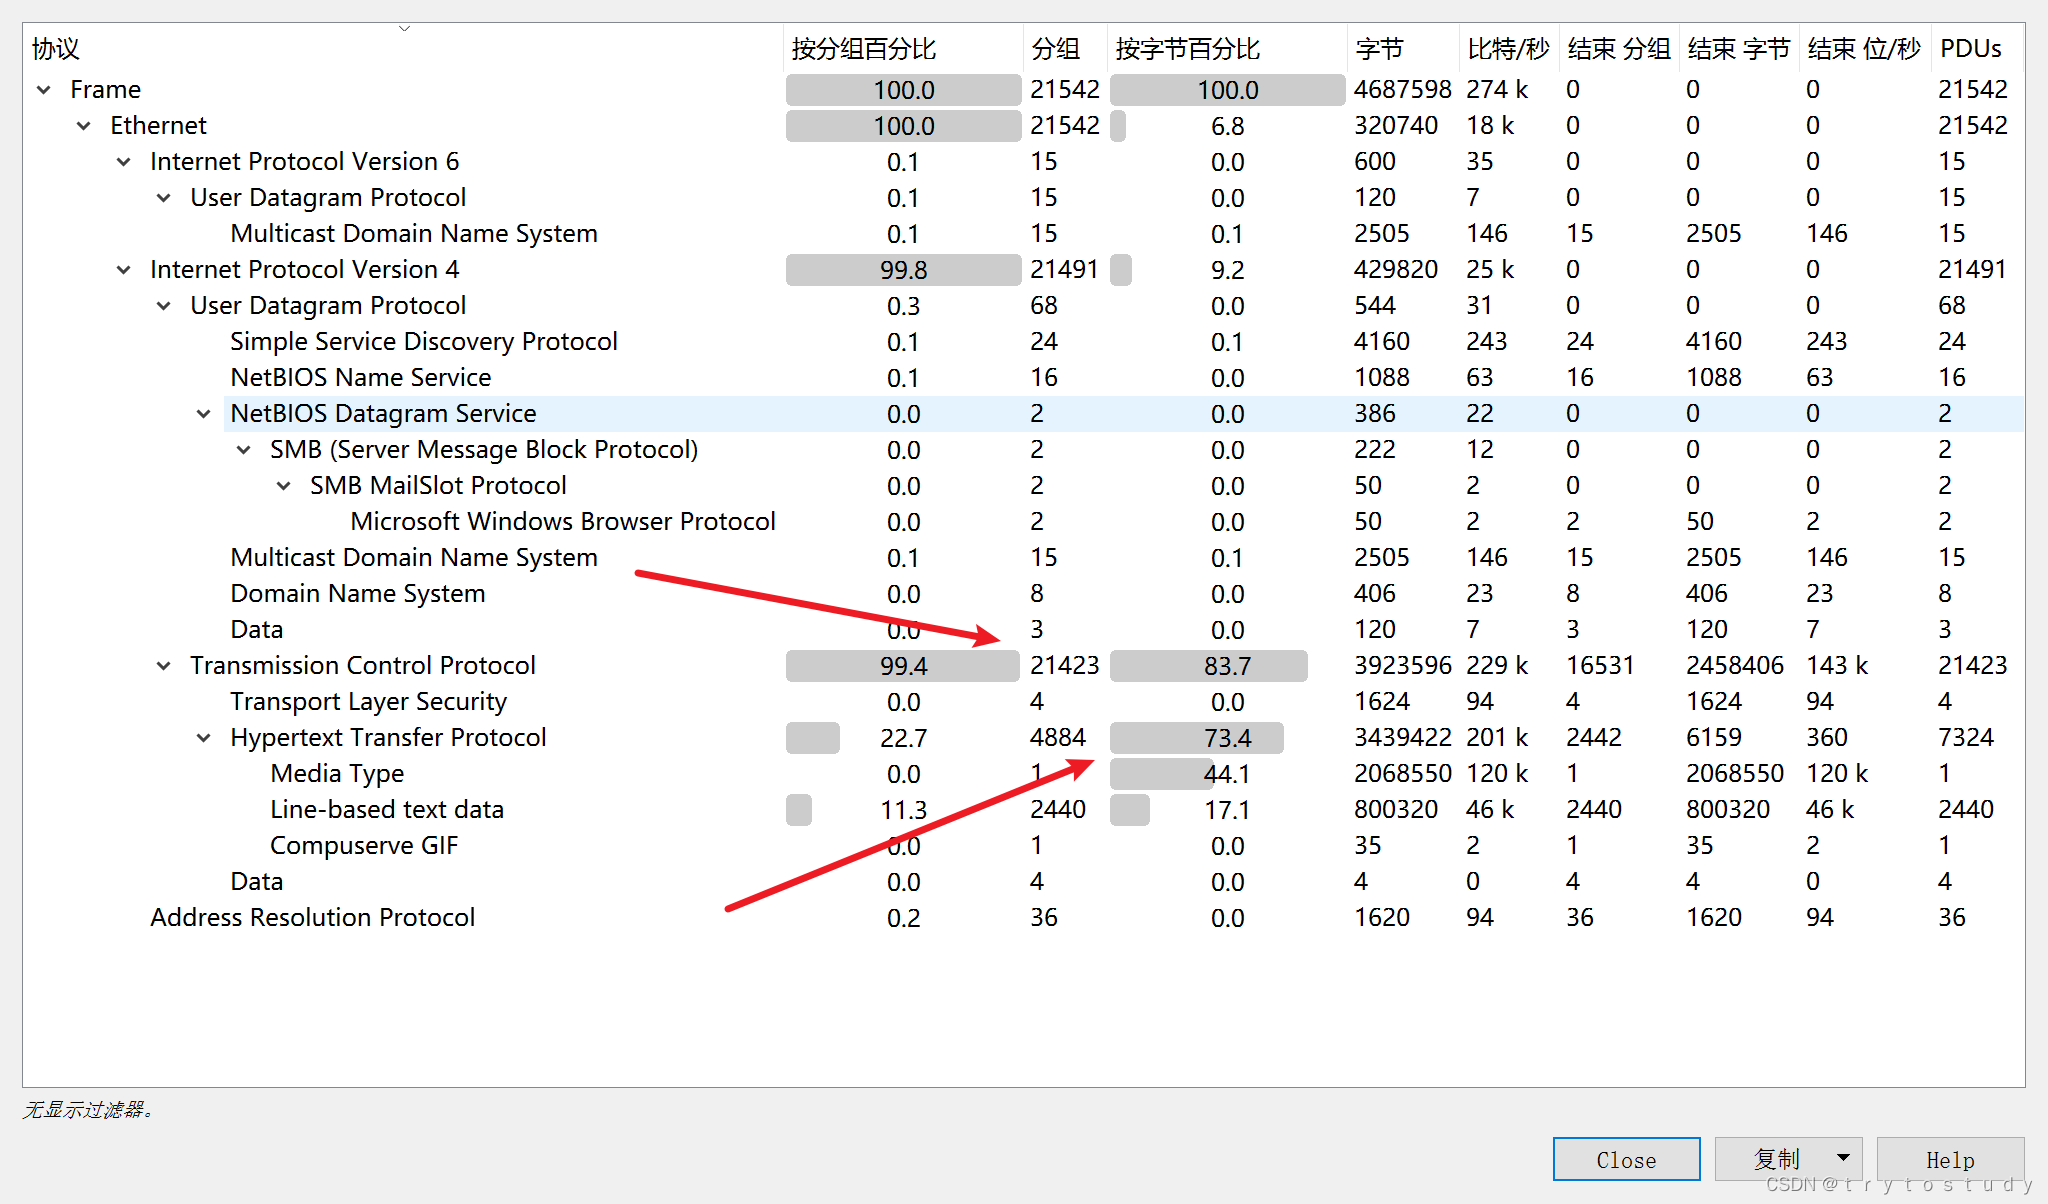Sort by 协议 column header

click(56, 49)
